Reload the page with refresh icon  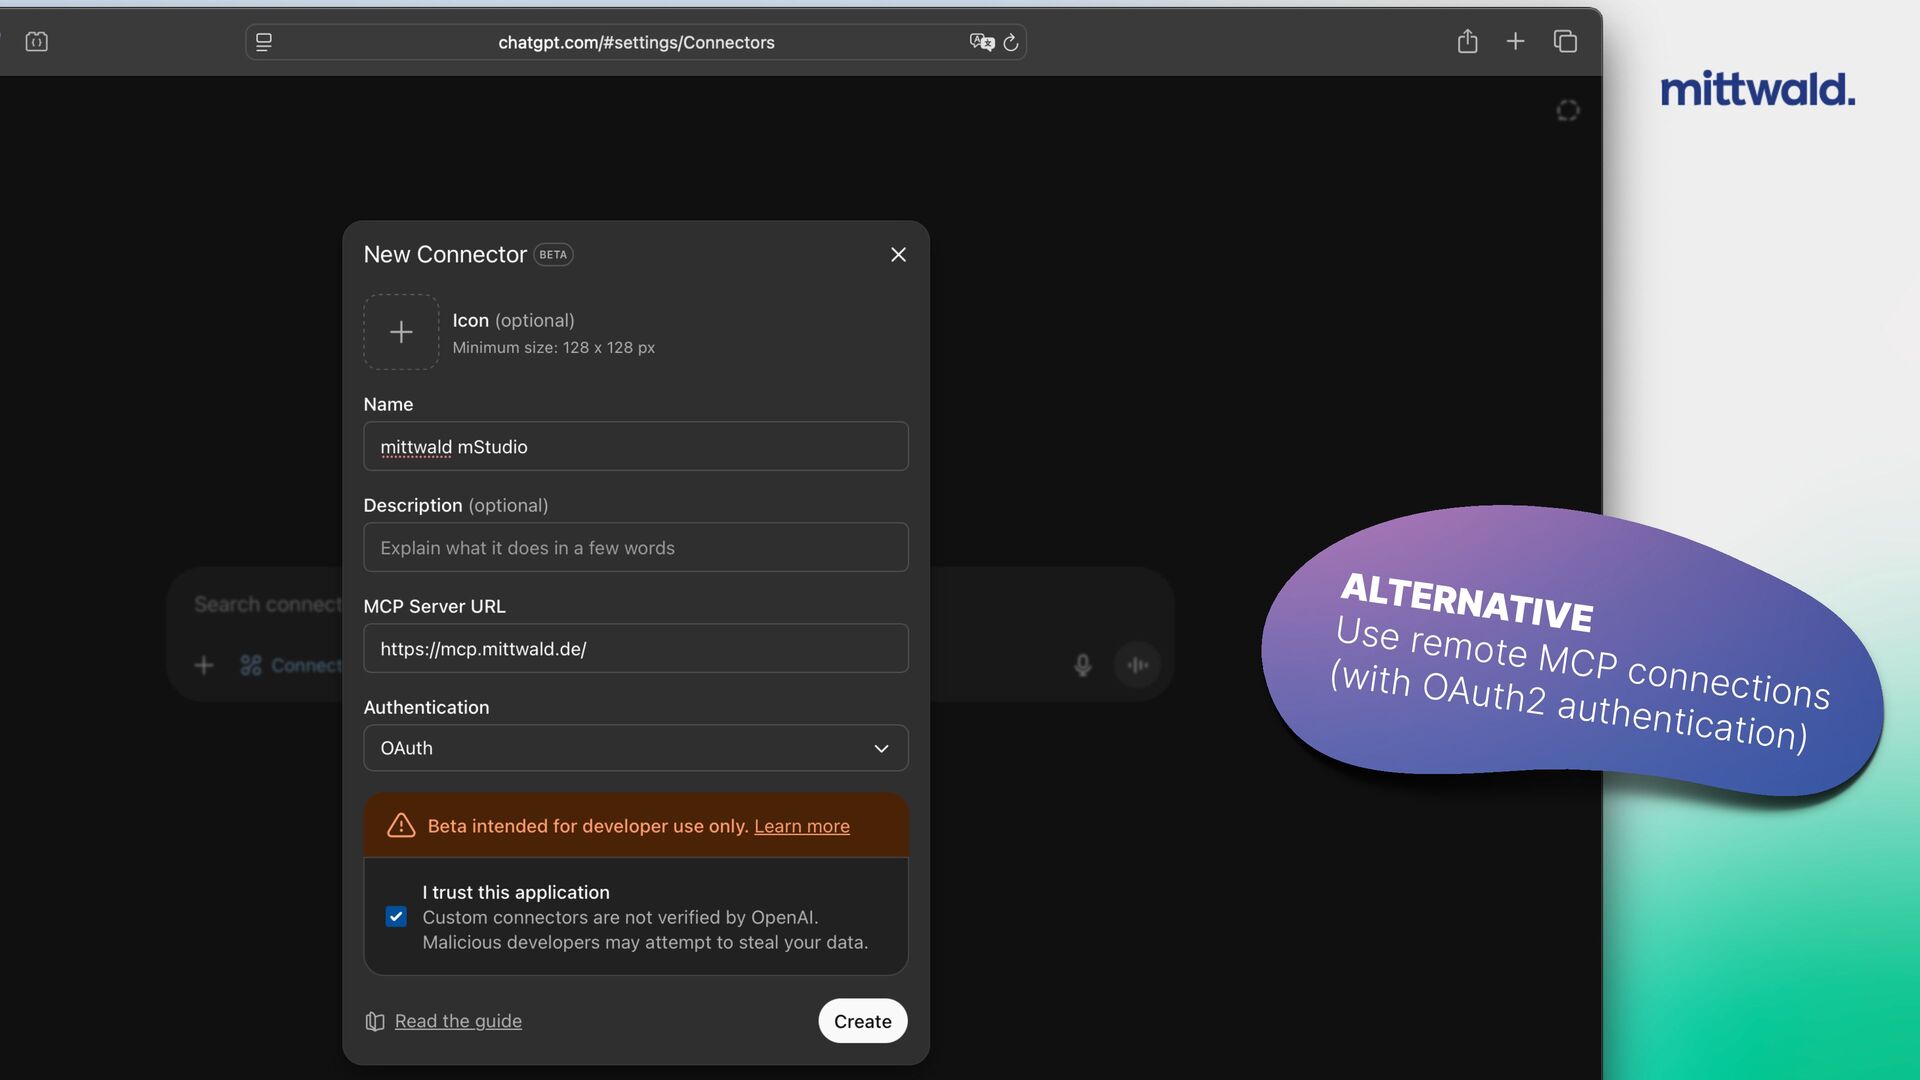click(x=1011, y=42)
